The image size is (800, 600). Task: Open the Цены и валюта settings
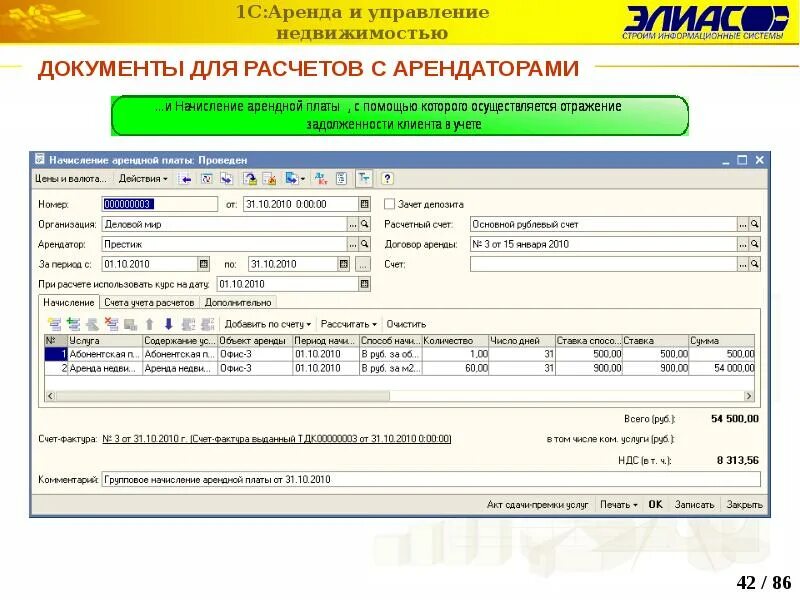pyautogui.click(x=70, y=179)
